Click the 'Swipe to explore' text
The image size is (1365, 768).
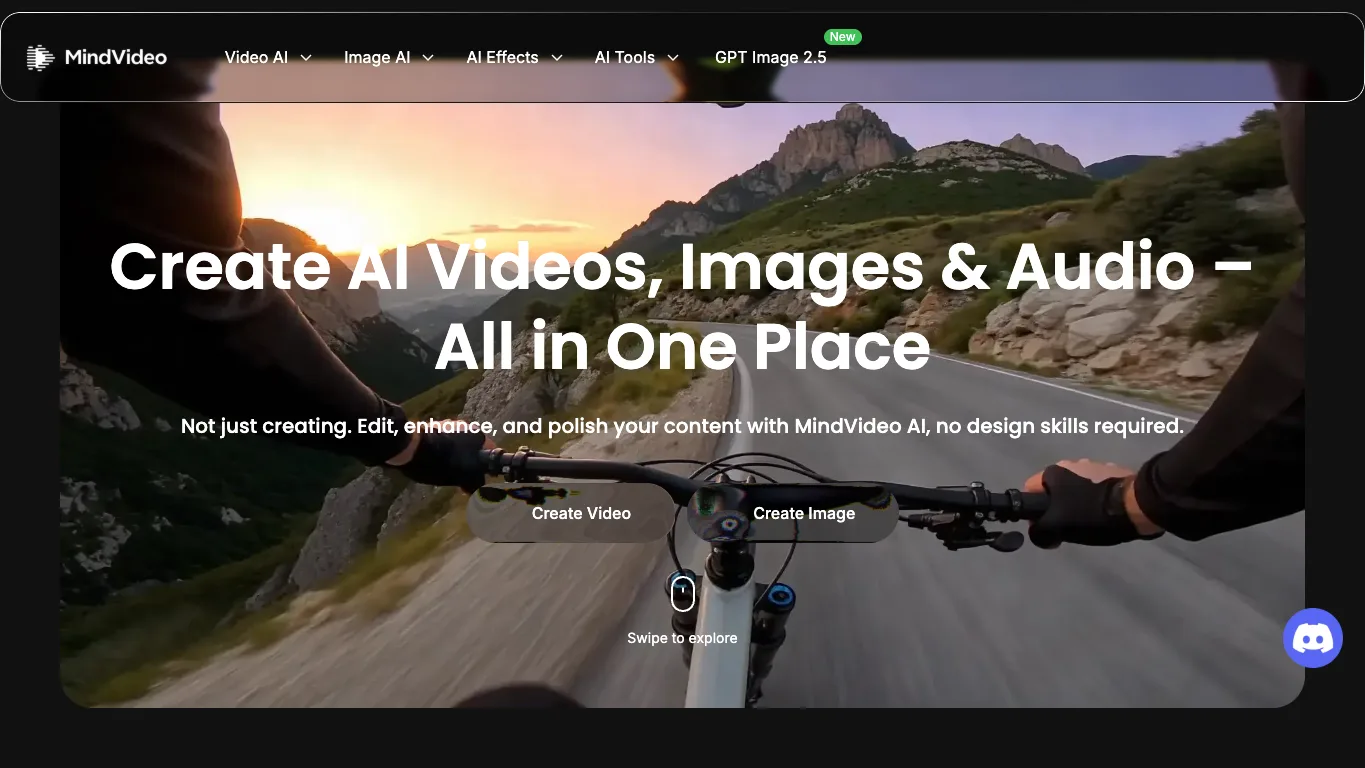(682, 638)
